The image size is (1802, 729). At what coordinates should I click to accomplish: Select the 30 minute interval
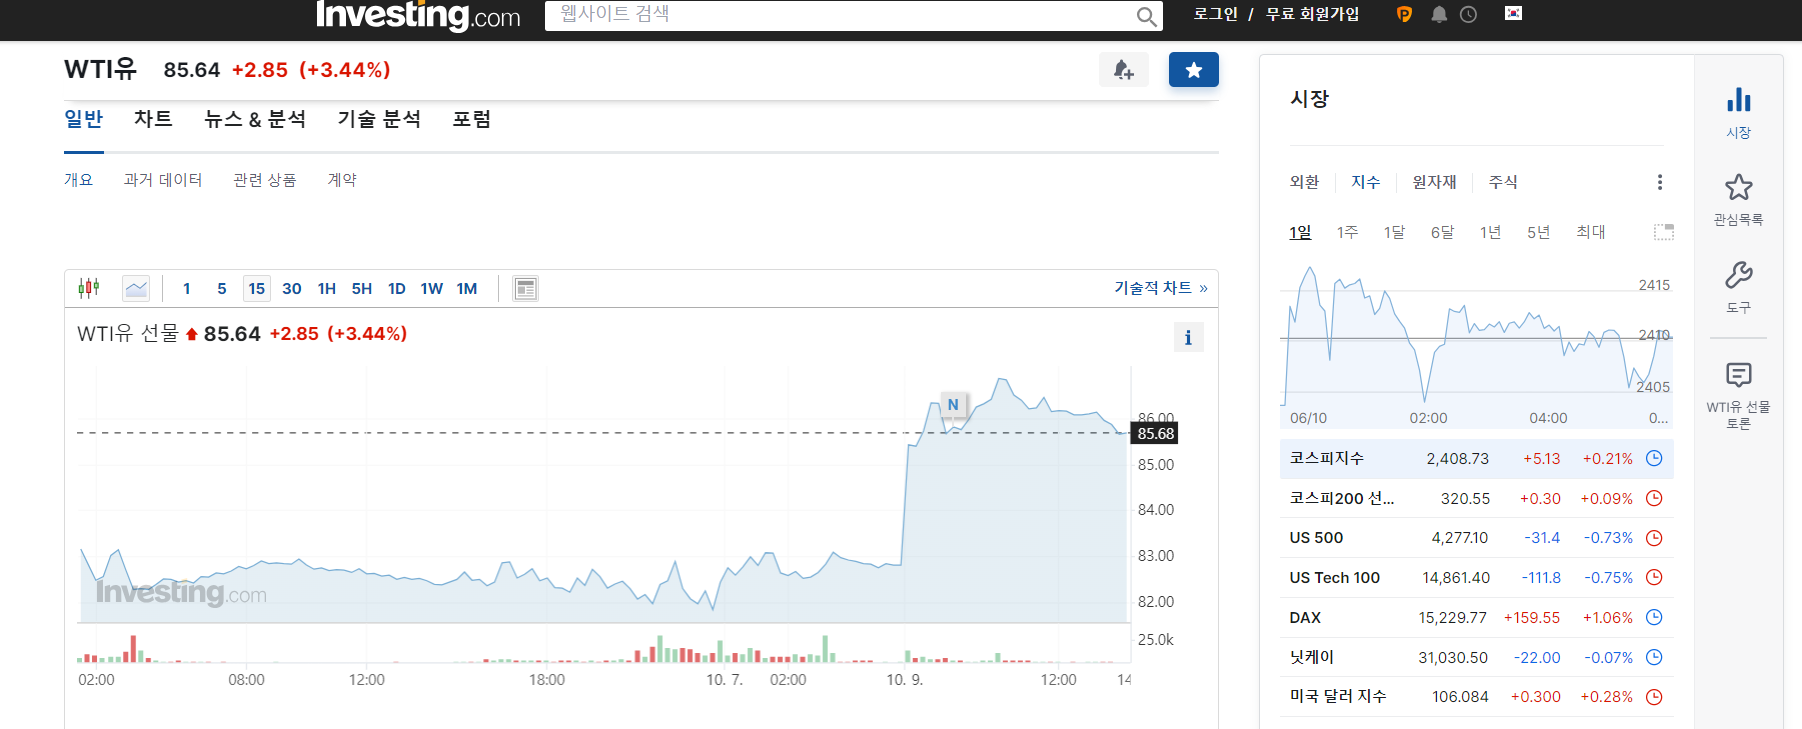coord(292,289)
